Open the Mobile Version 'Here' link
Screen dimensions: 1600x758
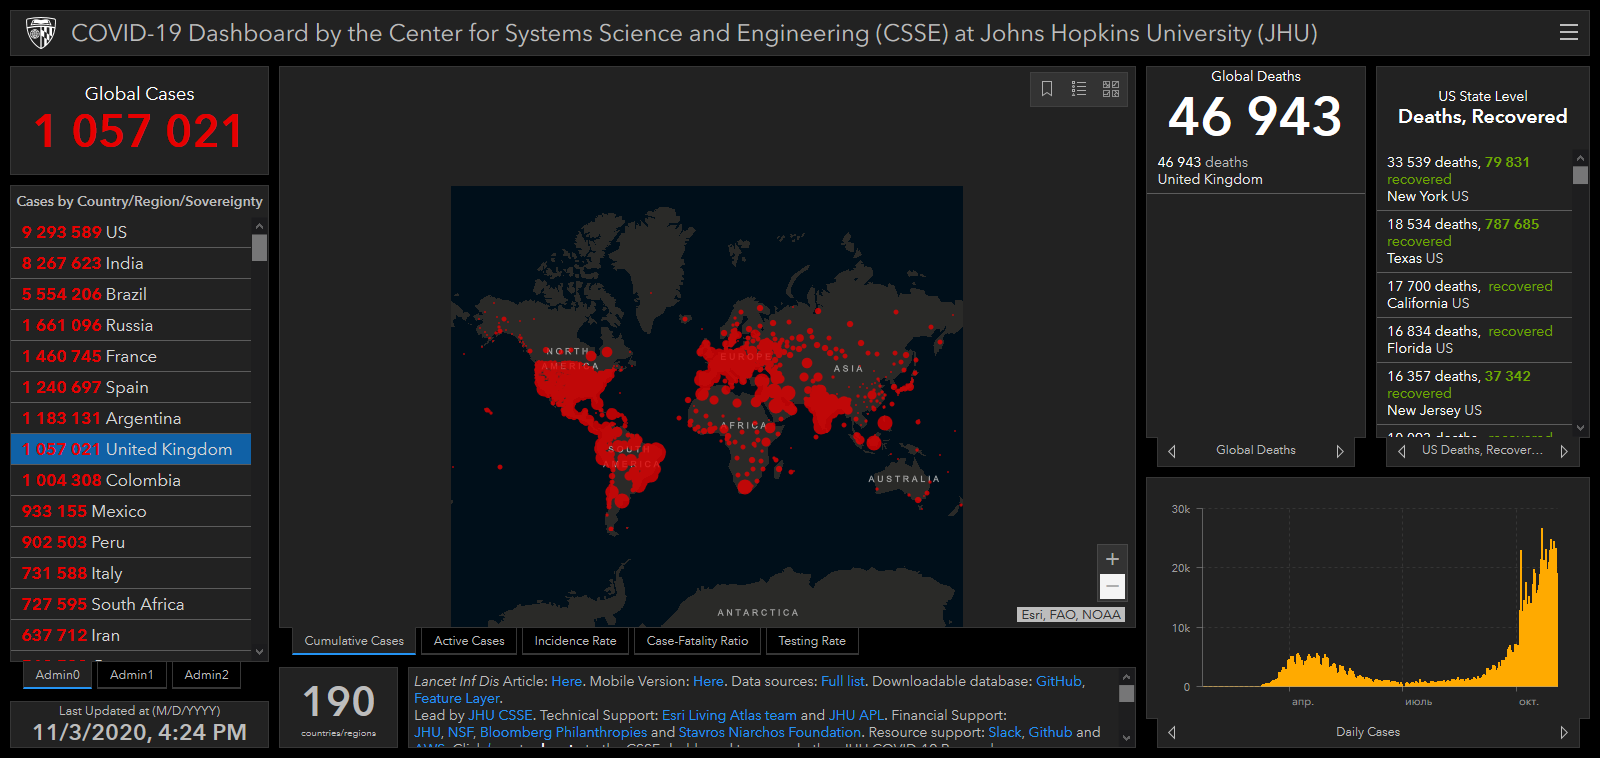pyautogui.click(x=708, y=681)
